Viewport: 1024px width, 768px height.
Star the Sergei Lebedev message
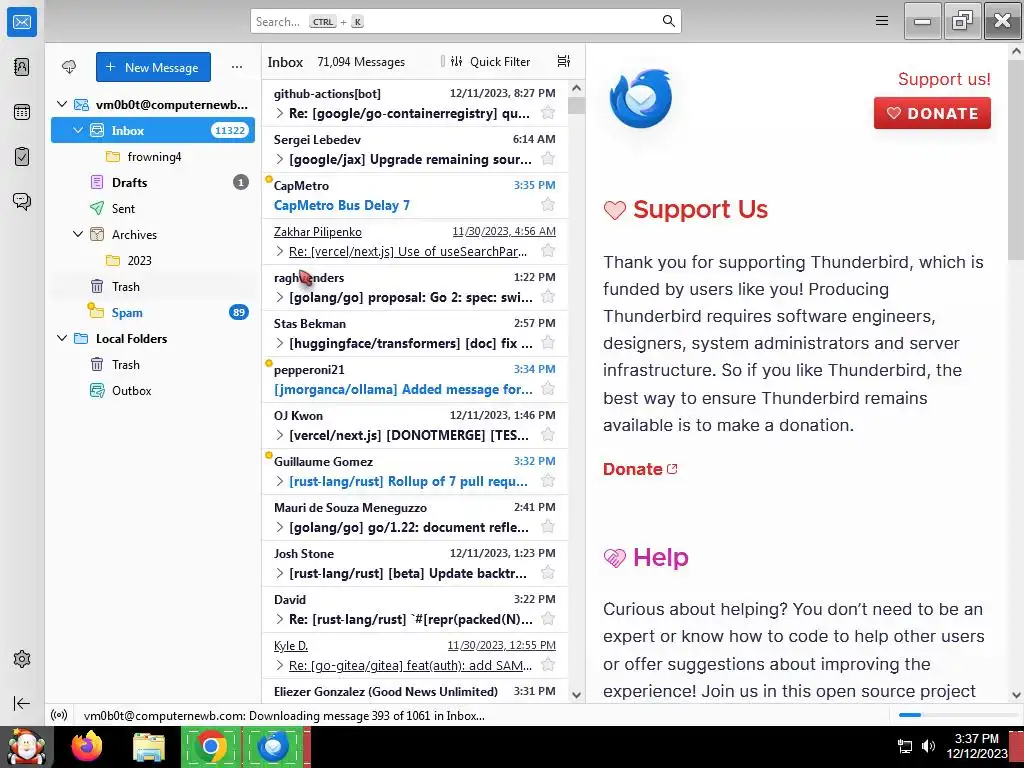pos(548,159)
